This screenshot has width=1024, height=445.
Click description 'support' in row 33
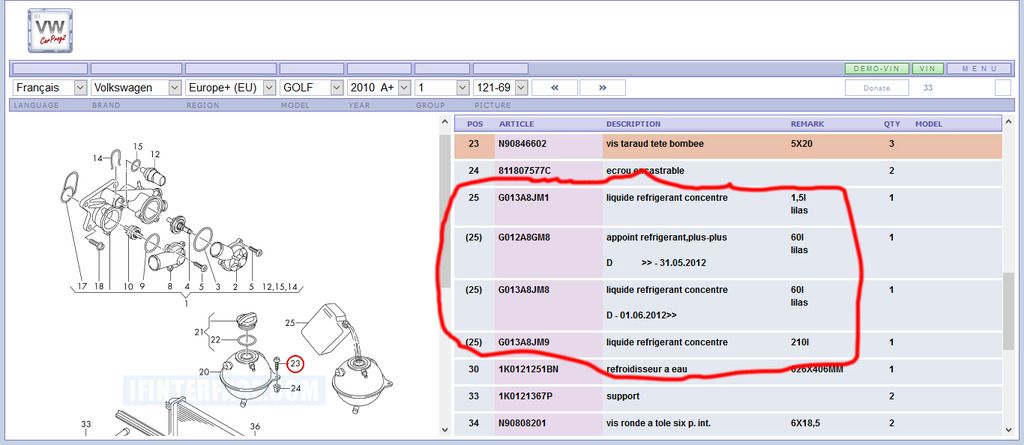point(622,396)
